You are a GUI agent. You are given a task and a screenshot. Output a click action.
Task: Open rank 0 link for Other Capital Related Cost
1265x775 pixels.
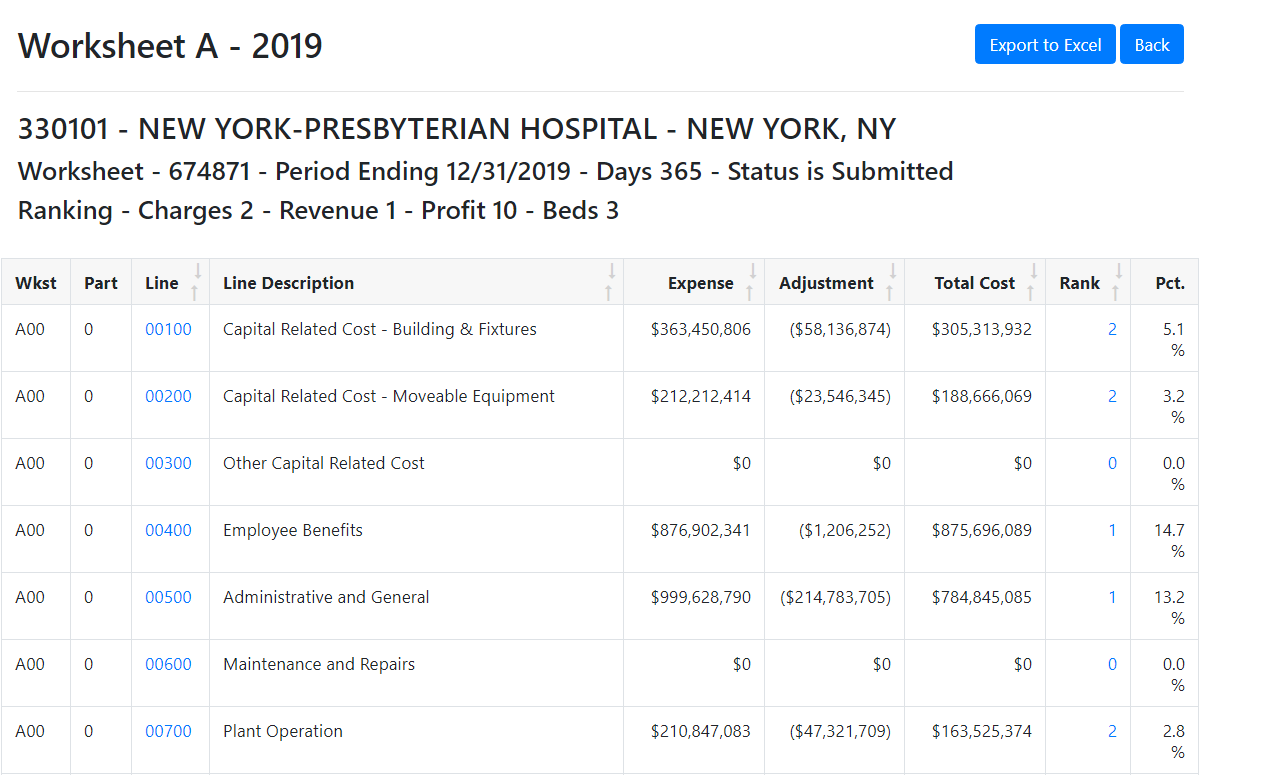(x=1112, y=463)
